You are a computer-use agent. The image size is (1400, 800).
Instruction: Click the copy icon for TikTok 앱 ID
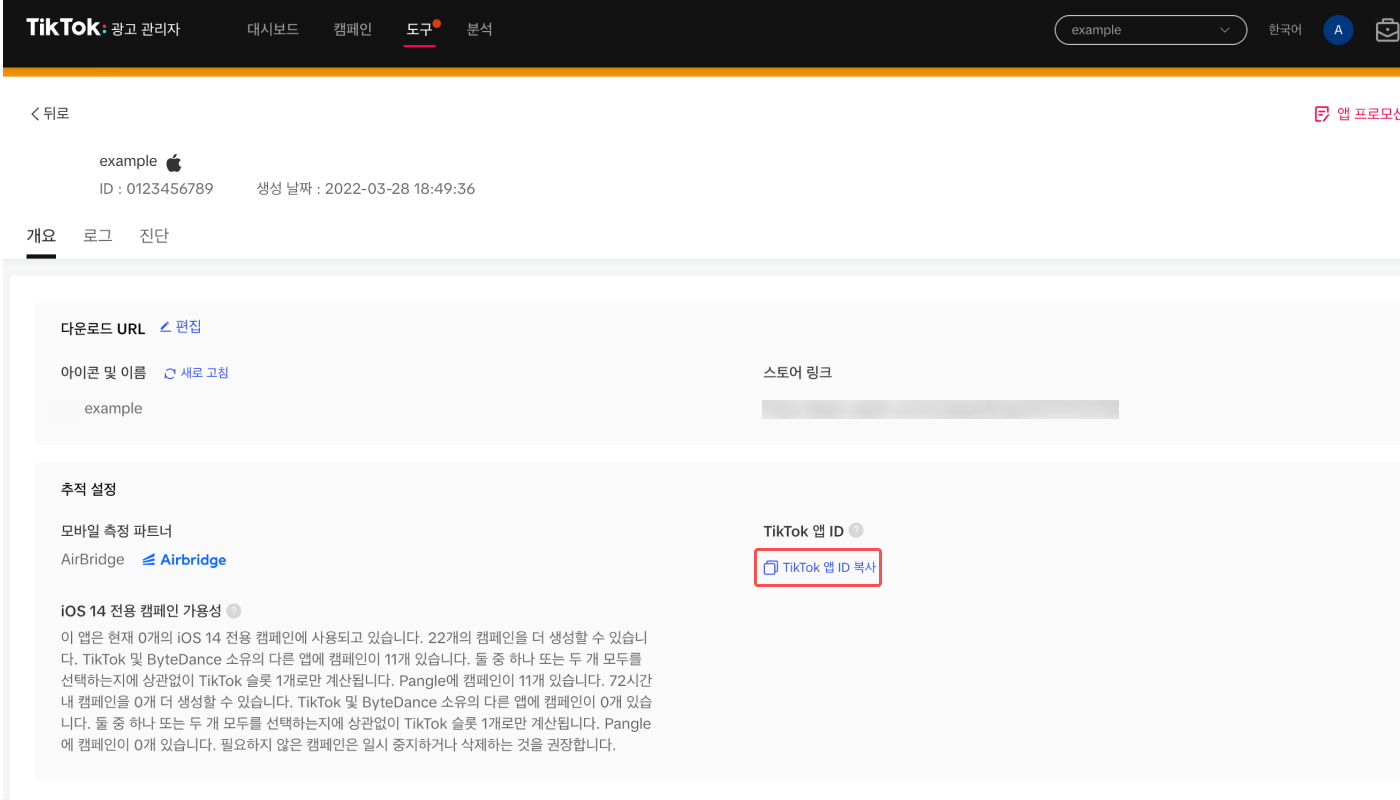point(770,568)
